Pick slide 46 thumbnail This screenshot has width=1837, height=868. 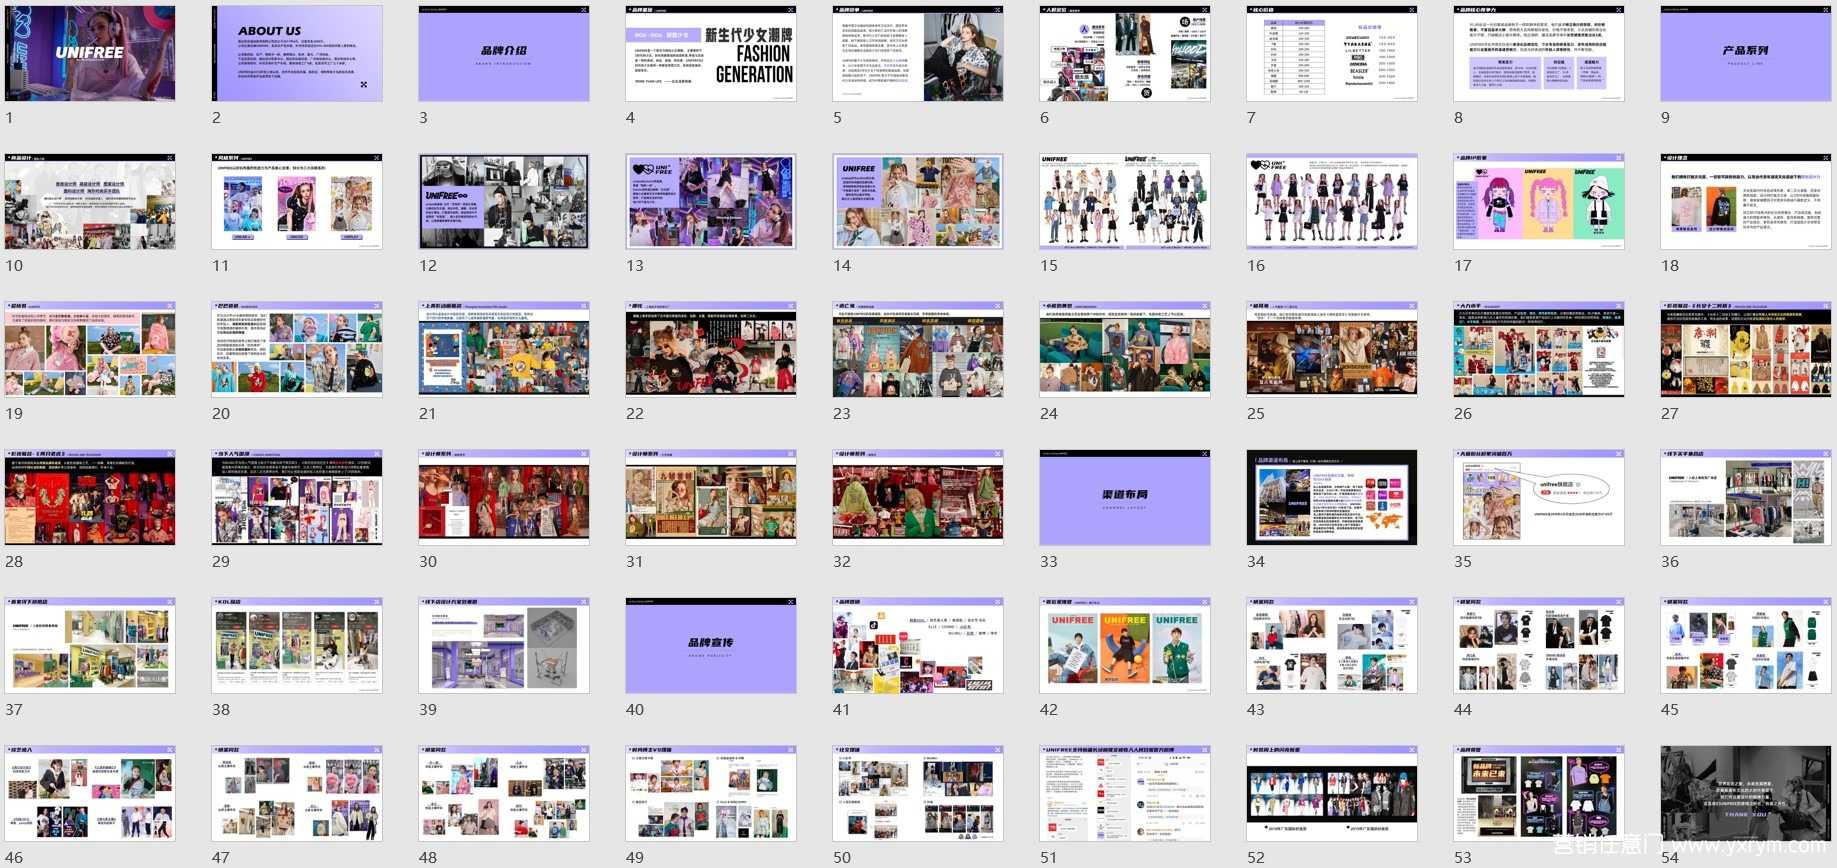click(x=90, y=793)
